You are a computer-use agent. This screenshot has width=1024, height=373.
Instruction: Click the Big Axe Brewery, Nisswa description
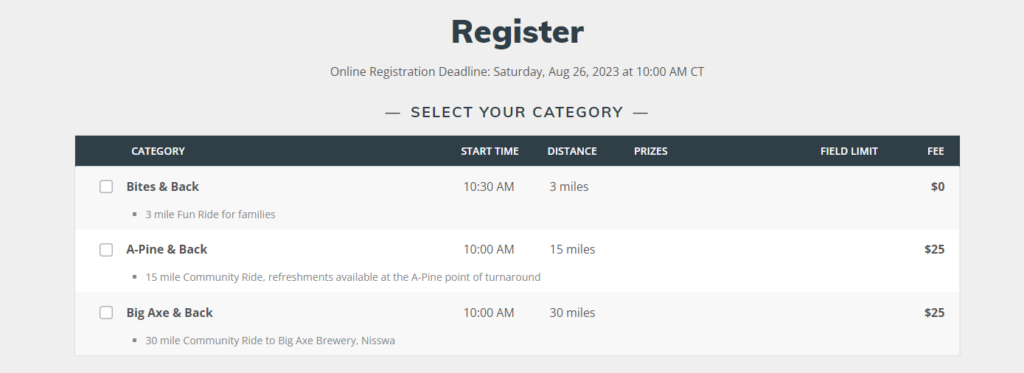pyautogui.click(x=270, y=340)
